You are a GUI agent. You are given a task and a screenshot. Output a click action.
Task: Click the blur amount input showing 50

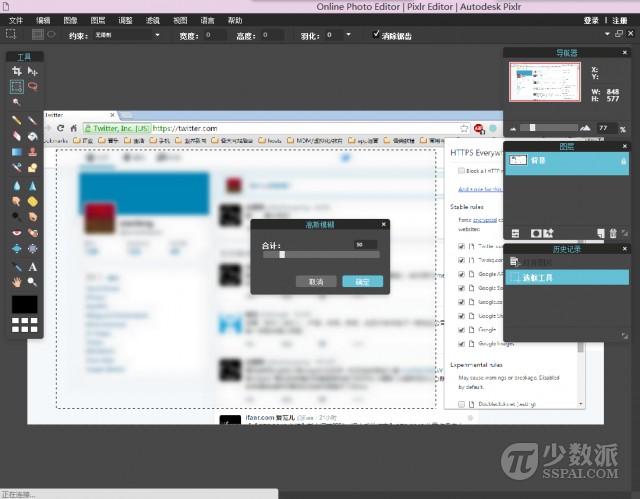(365, 244)
